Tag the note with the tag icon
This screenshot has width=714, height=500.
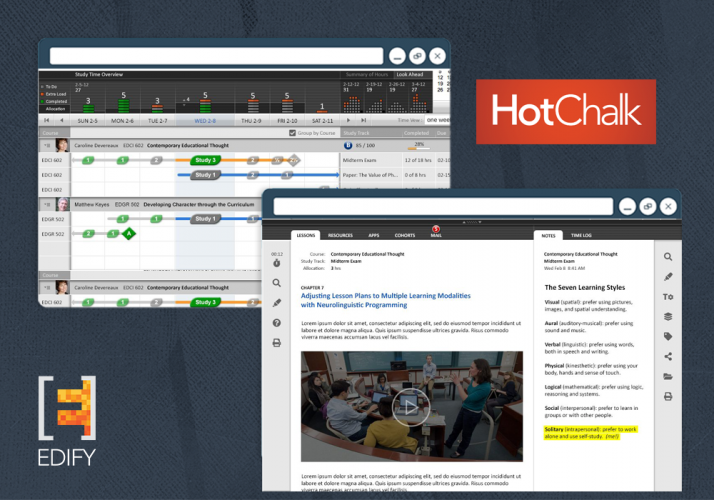point(668,337)
